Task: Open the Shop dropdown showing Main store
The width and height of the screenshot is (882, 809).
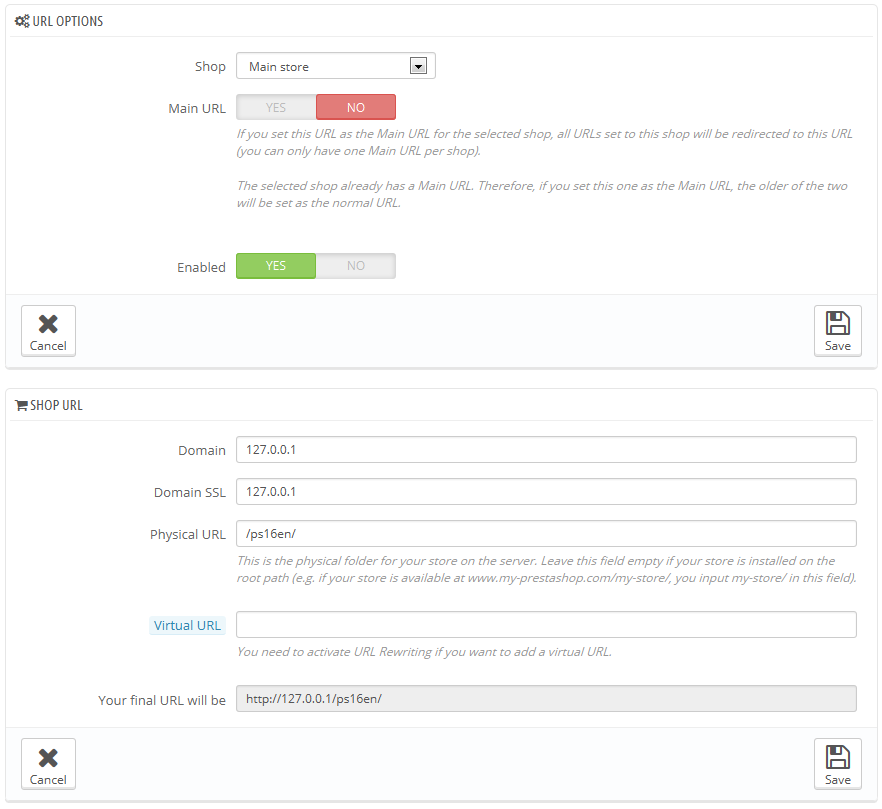Action: (335, 66)
